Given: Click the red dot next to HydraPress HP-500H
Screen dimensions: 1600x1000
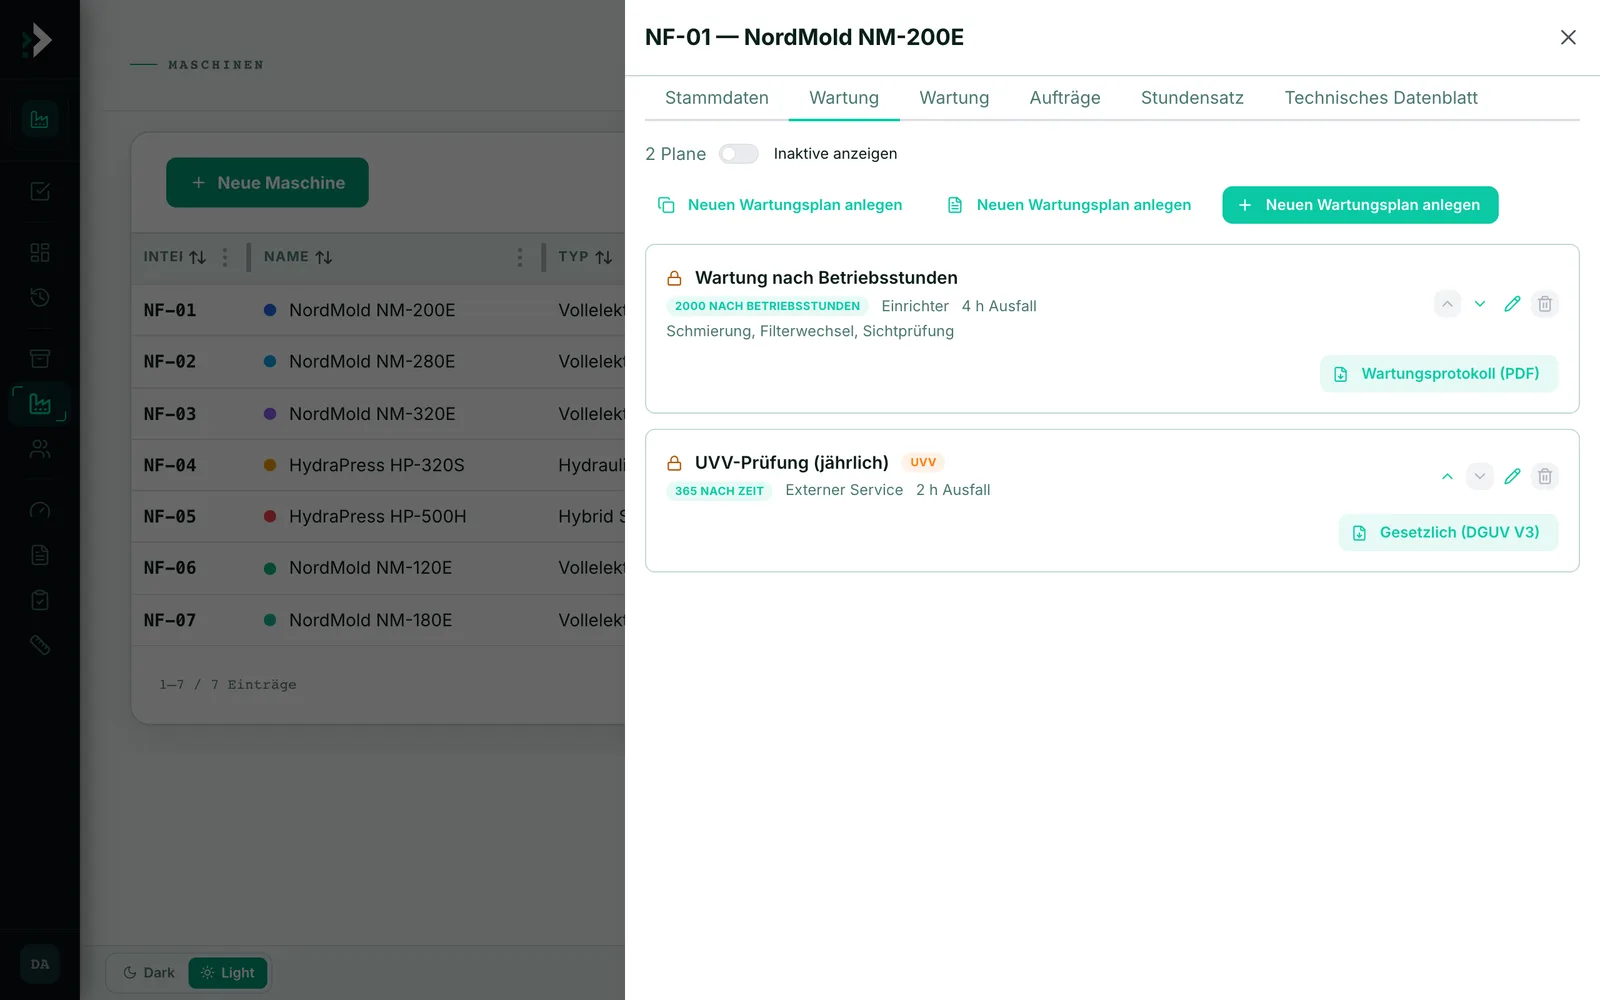Looking at the screenshot, I should coord(270,517).
